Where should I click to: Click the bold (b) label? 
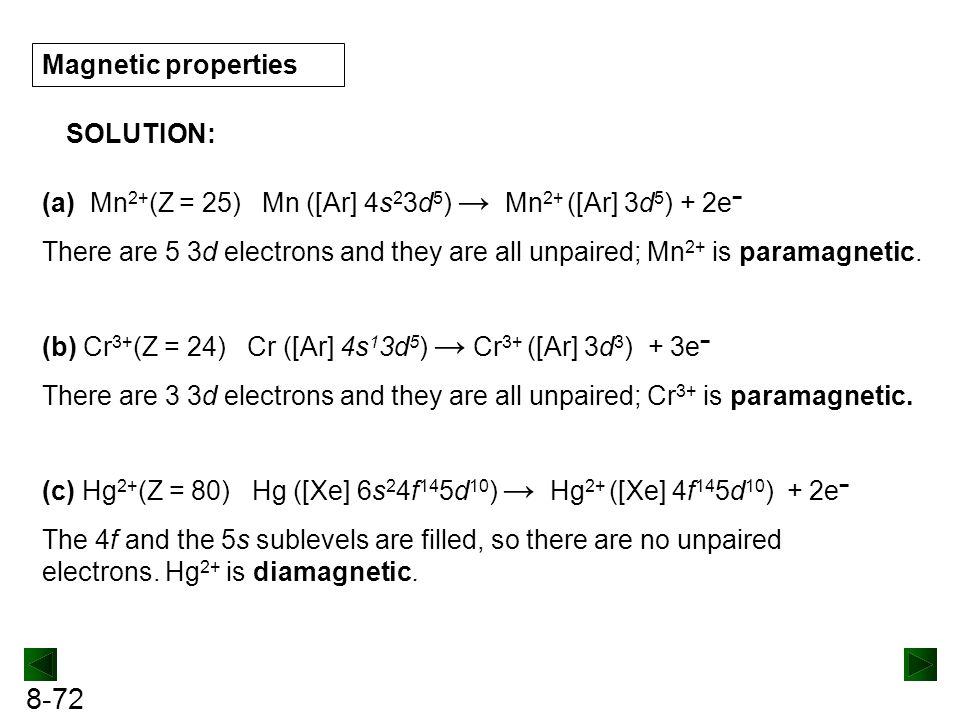point(59,347)
